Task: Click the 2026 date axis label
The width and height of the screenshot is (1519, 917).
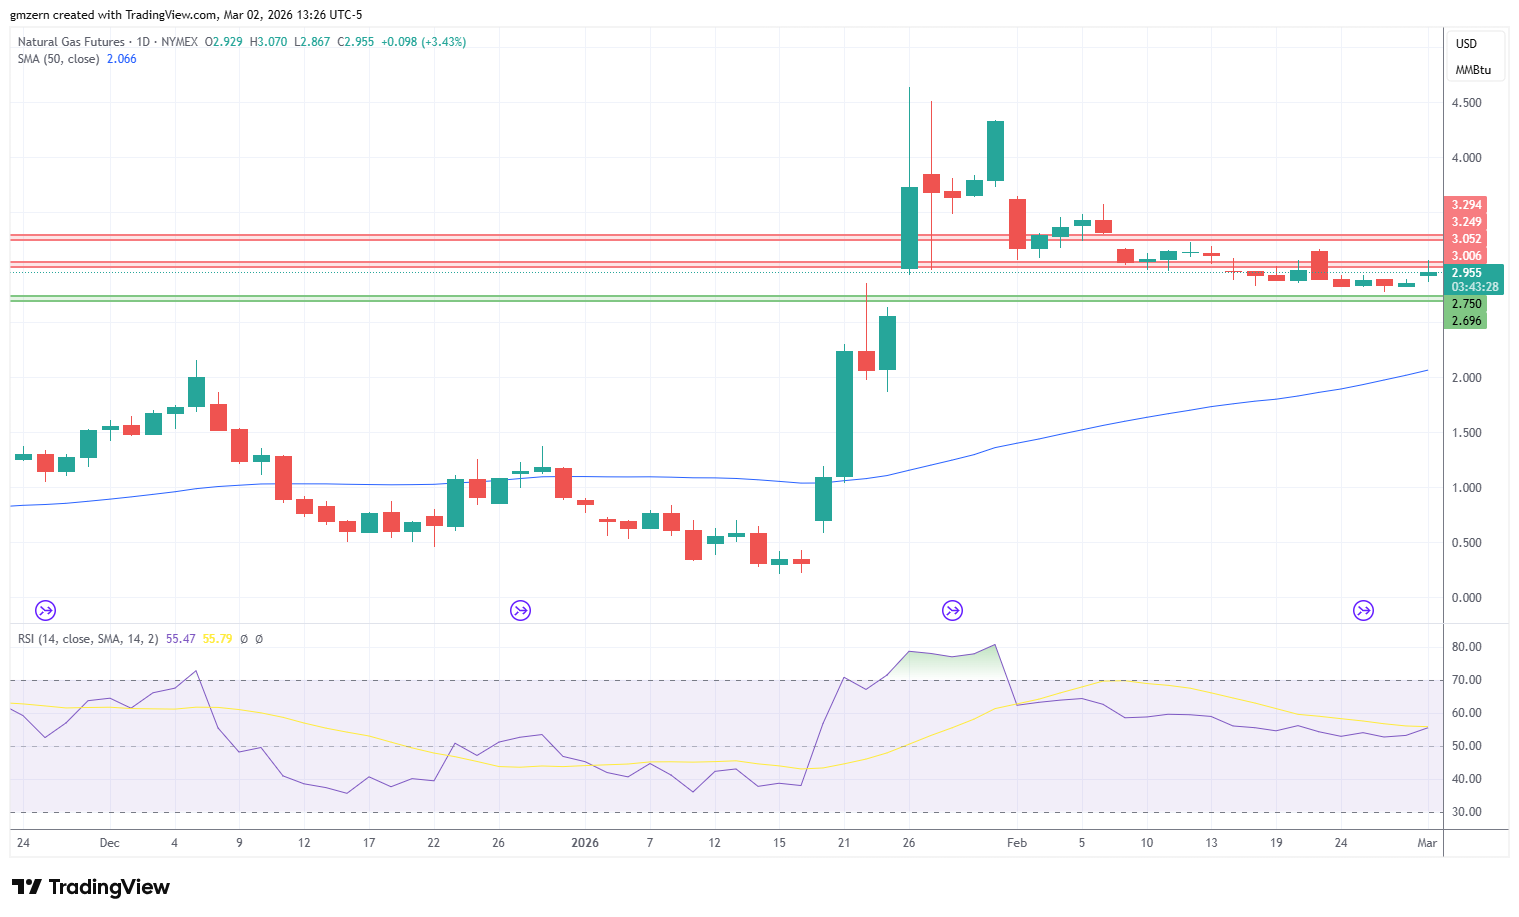Action: (x=585, y=843)
